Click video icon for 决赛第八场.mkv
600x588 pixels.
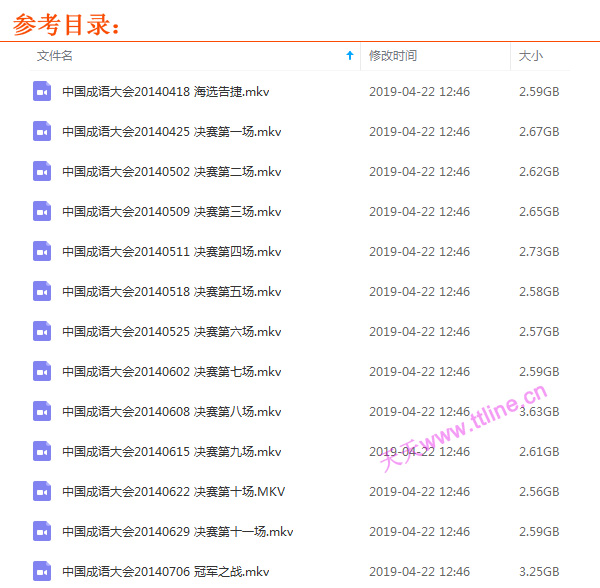pos(41,412)
